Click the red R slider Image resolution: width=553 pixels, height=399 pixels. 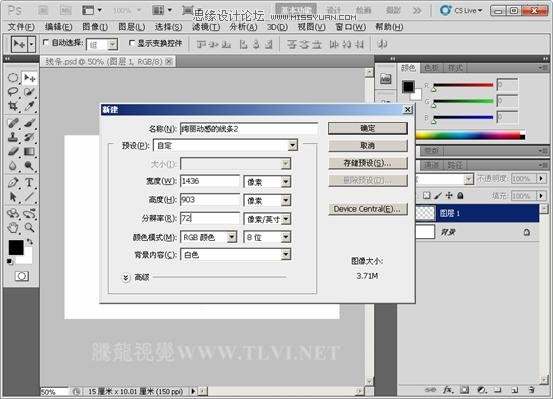(x=463, y=85)
